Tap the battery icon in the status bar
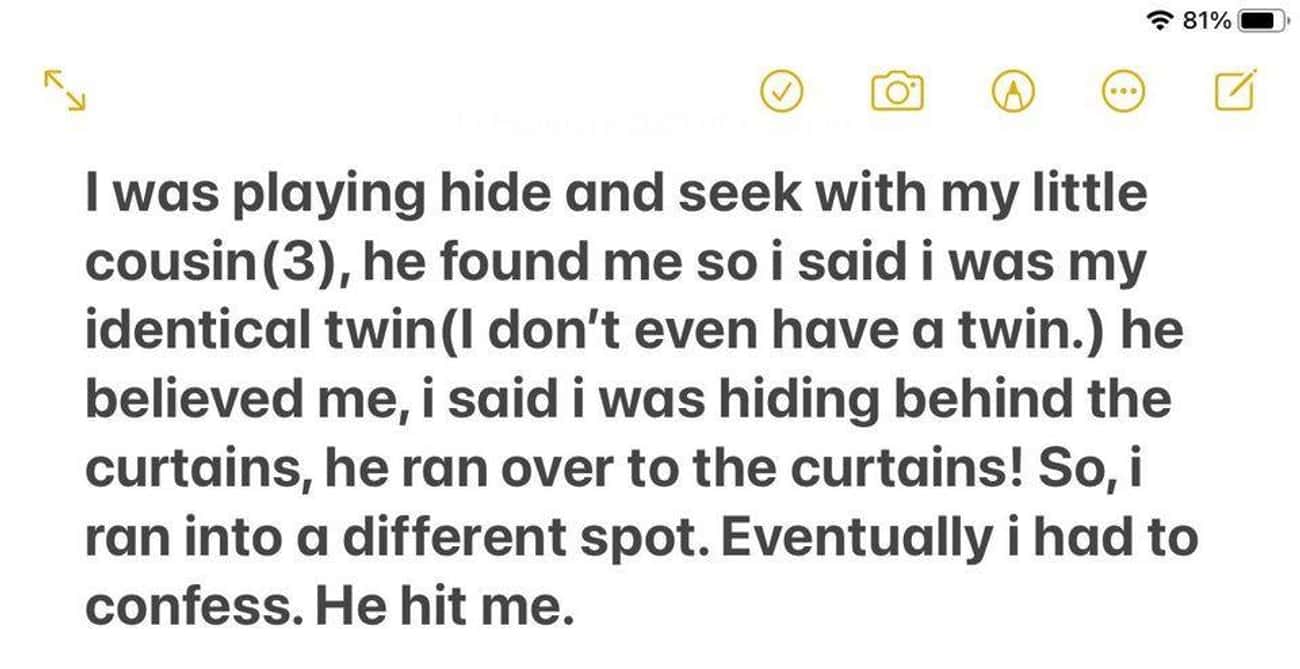The width and height of the screenshot is (1300, 669). [1262, 20]
